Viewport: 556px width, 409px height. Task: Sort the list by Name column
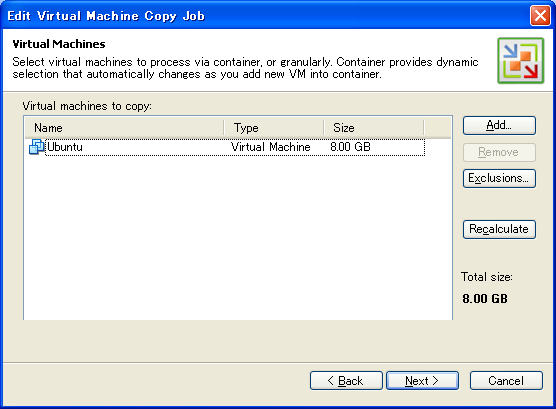tap(124, 128)
